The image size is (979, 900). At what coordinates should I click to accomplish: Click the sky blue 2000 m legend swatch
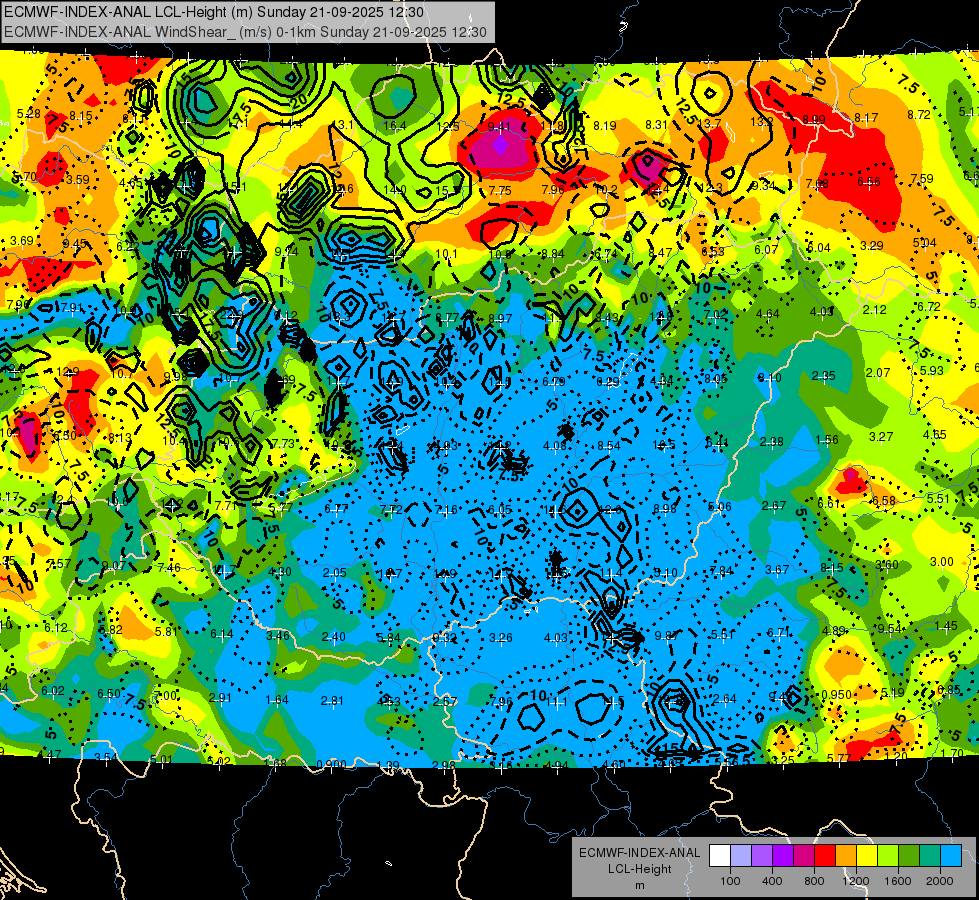951,855
